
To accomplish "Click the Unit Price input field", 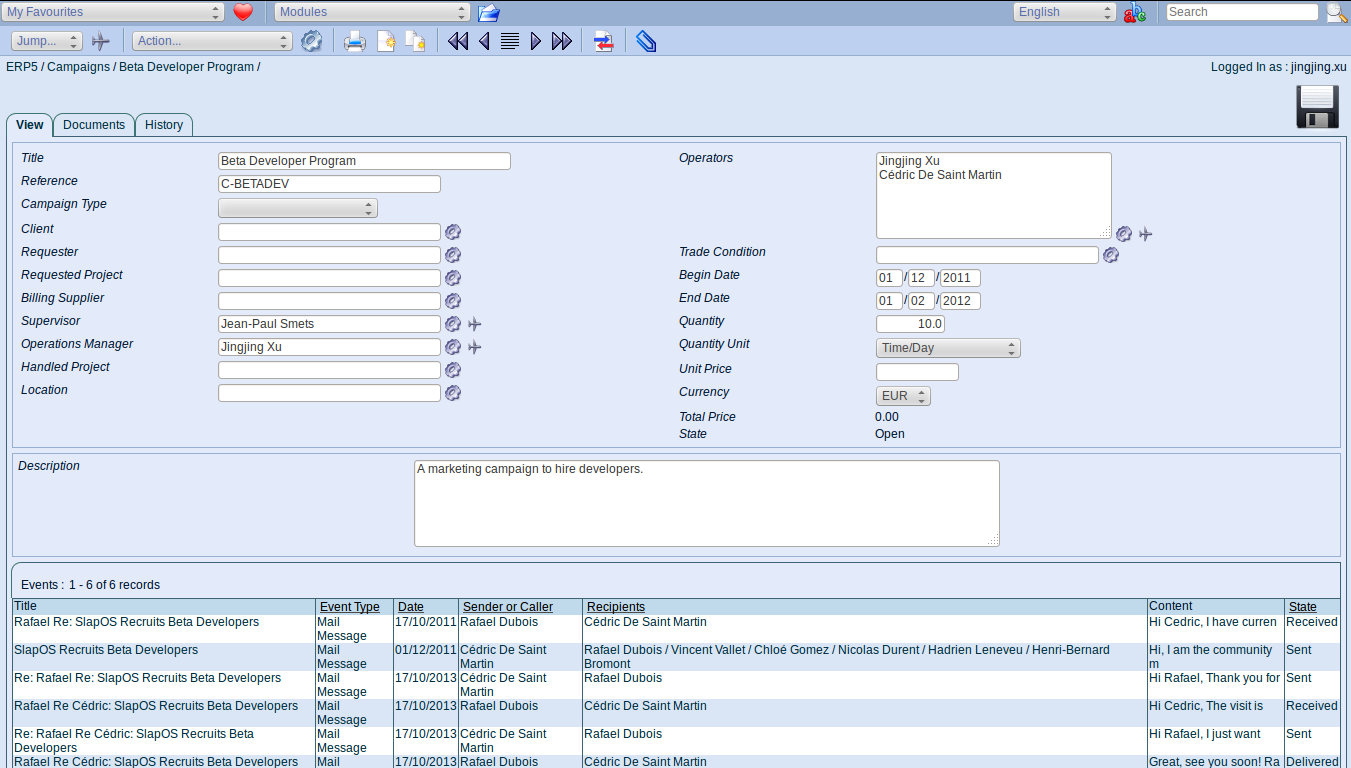I will coord(917,372).
